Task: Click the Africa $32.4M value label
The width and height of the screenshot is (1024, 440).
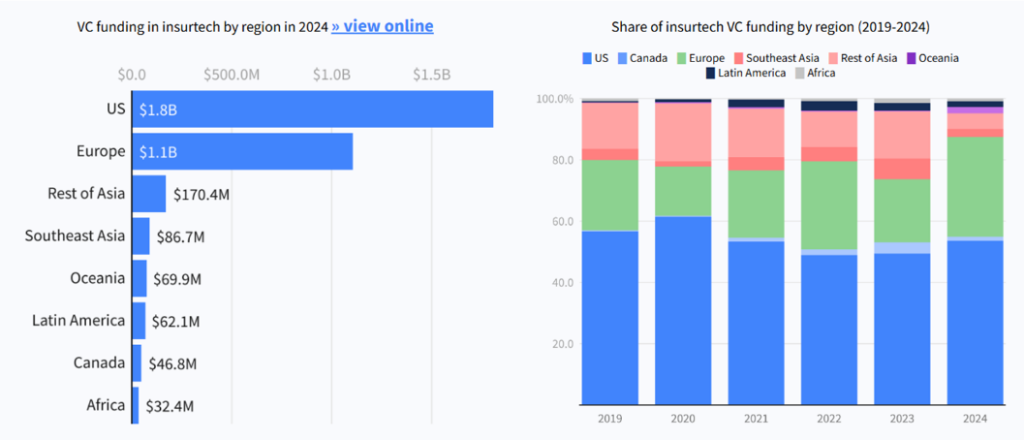Action: pos(168,406)
